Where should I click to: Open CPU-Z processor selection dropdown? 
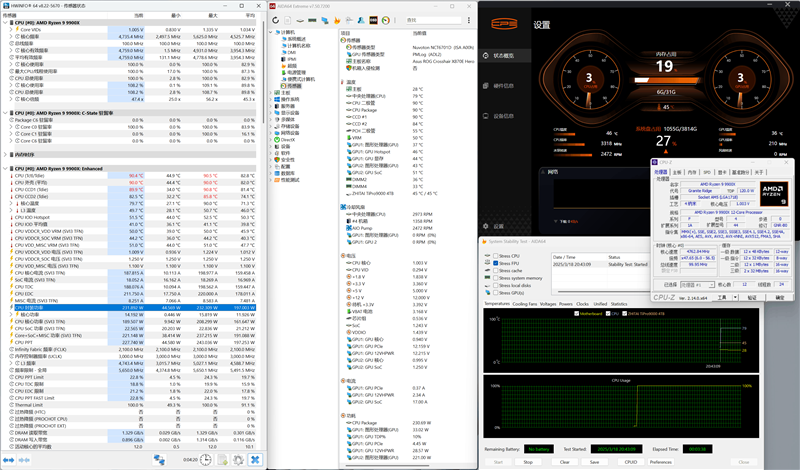[x=700, y=287]
